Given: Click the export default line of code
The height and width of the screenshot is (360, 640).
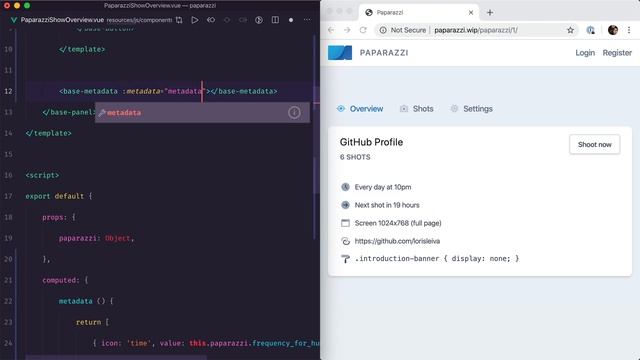Looking at the screenshot, I should [x=59, y=196].
